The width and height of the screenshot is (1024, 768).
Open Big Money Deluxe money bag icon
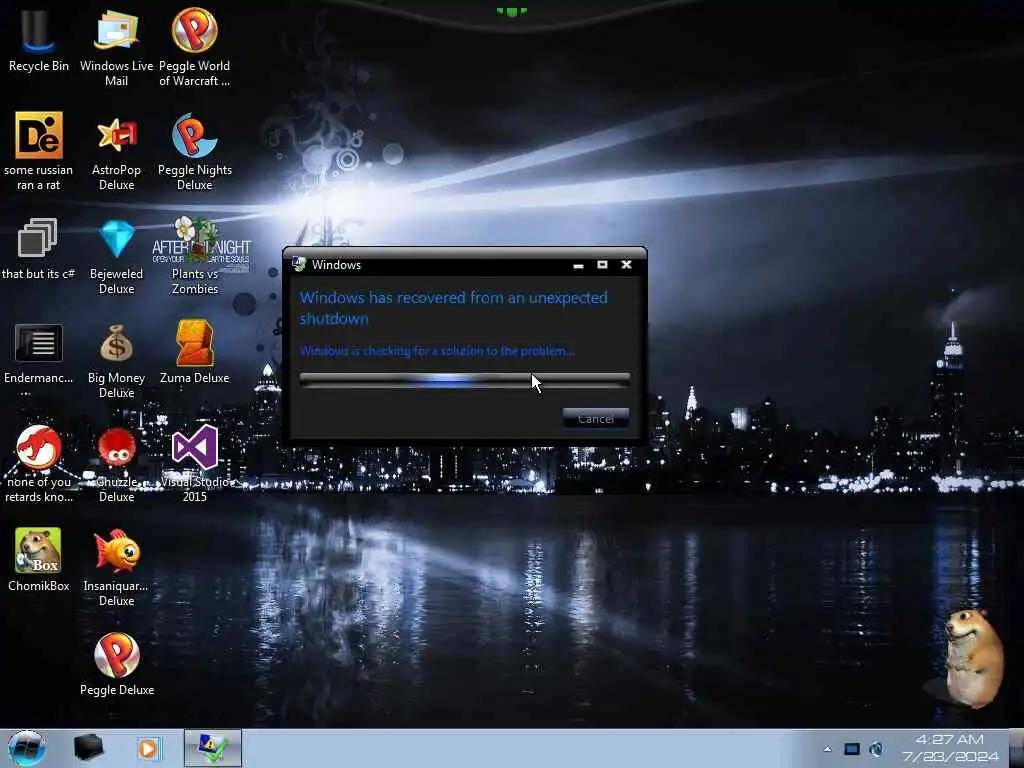point(116,359)
